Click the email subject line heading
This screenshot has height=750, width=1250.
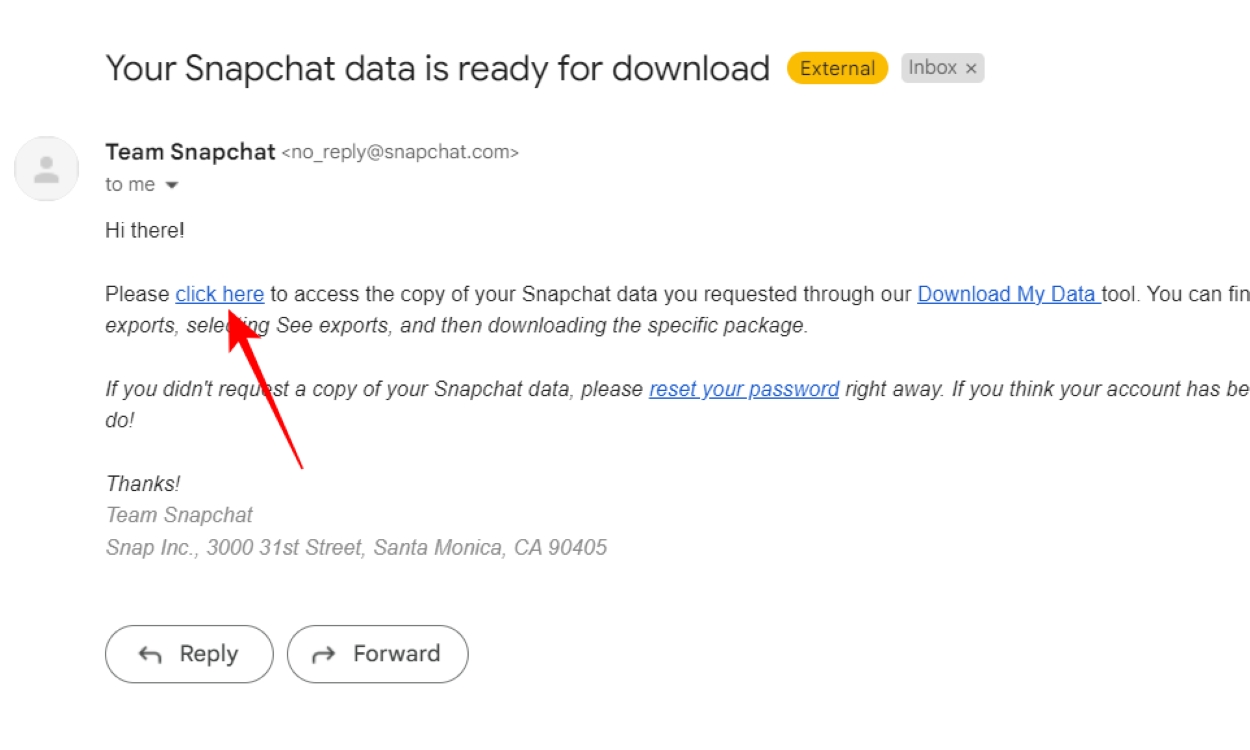pyautogui.click(x=435, y=68)
